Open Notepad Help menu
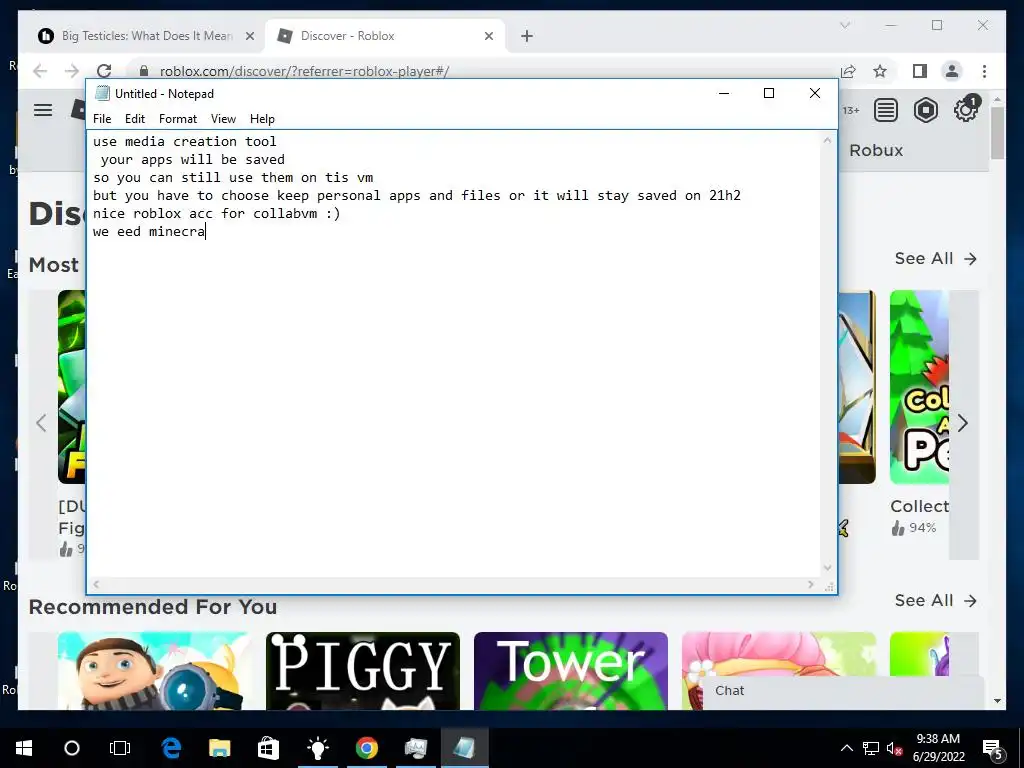The height and width of the screenshot is (768, 1024). [262, 119]
